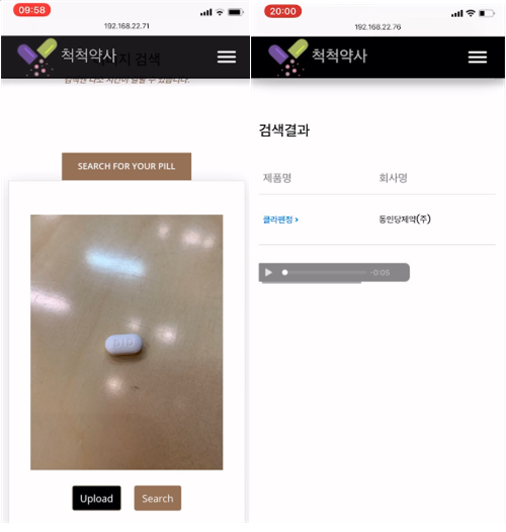
Task: Open hamburger menu on left phone screen
Action: point(226,57)
